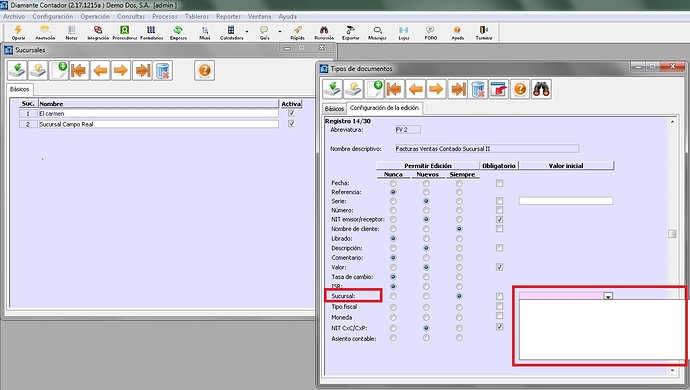Click the Suc. column header
The image size is (690, 390).
click(28, 103)
